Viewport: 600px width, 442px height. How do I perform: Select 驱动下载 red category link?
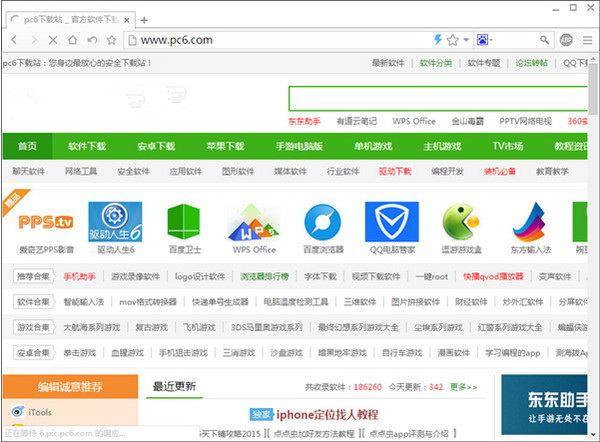395,171
